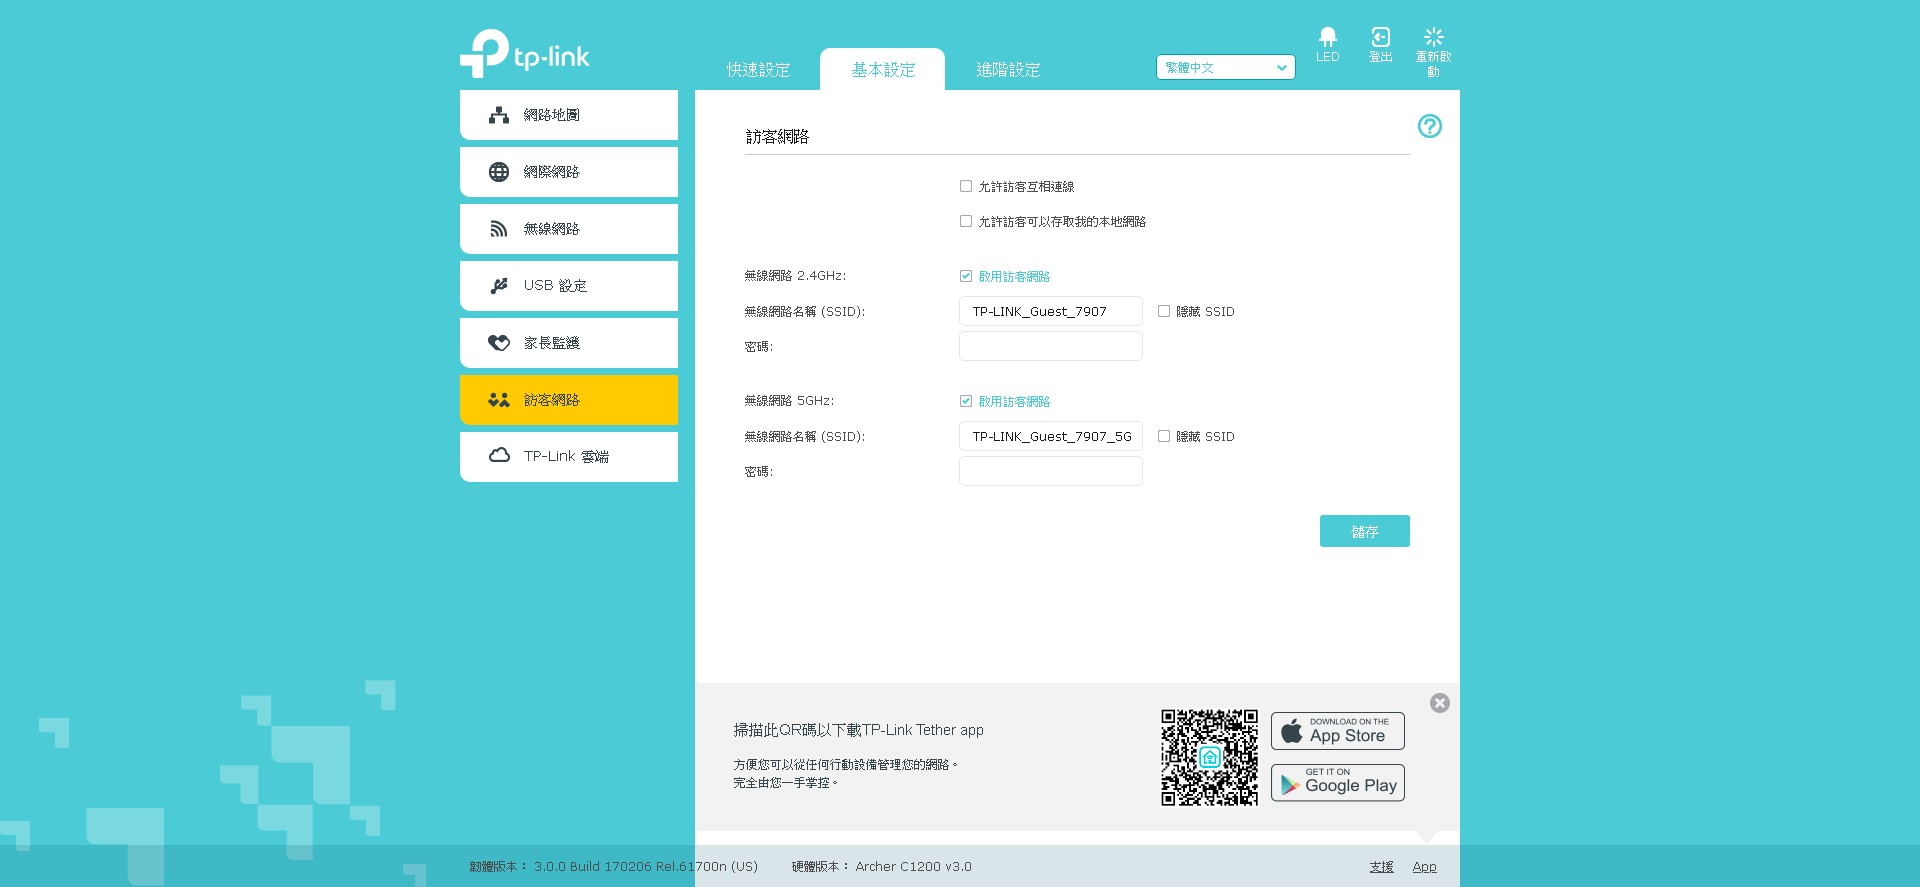The width and height of the screenshot is (1920, 887).
Task: Open 無線網路 menu item
Action: pyautogui.click(x=569, y=229)
